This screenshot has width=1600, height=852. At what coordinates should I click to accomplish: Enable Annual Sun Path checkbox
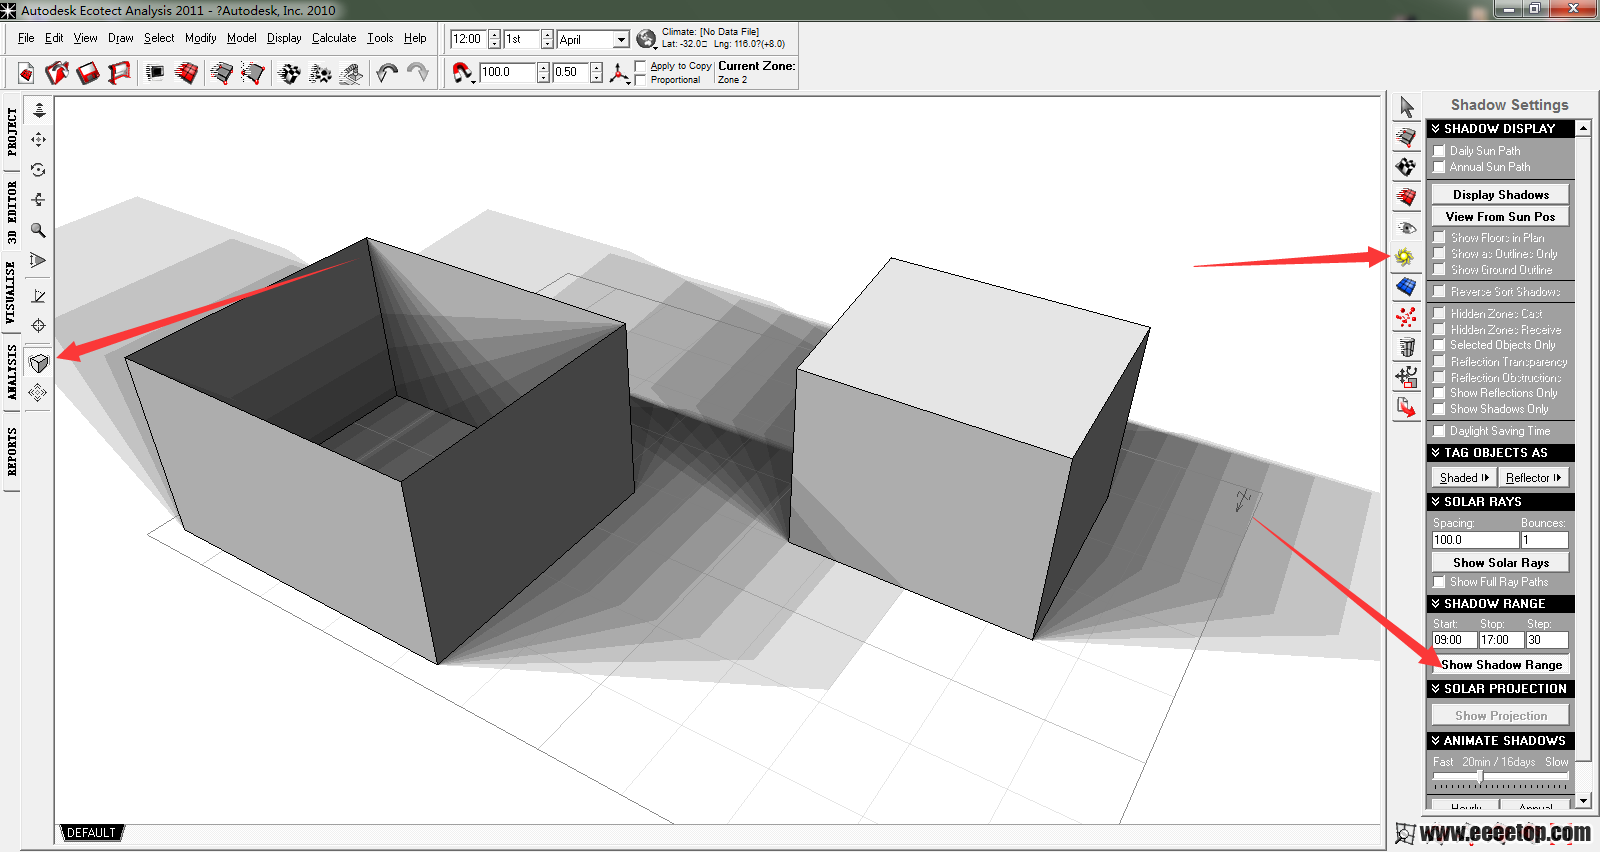tap(1439, 167)
